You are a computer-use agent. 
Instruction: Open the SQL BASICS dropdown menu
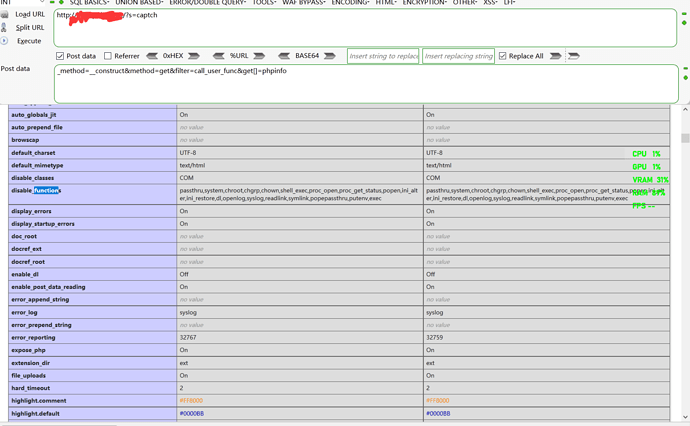click(x=89, y=2)
